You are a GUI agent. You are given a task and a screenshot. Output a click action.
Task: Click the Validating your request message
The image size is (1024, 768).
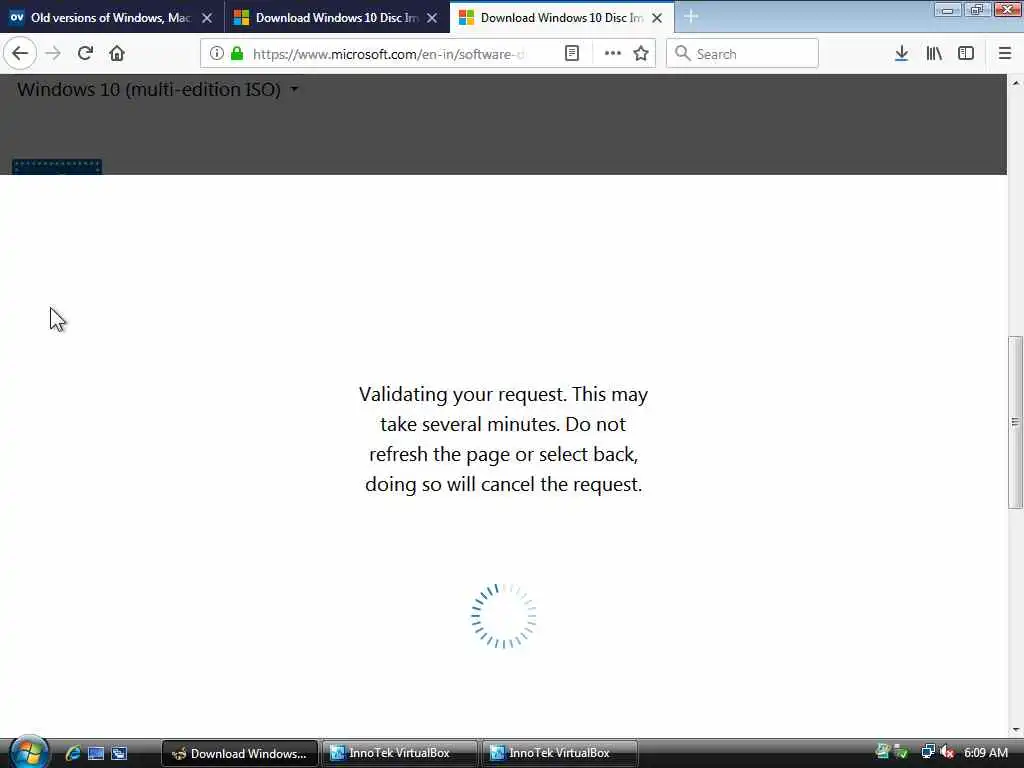click(504, 440)
